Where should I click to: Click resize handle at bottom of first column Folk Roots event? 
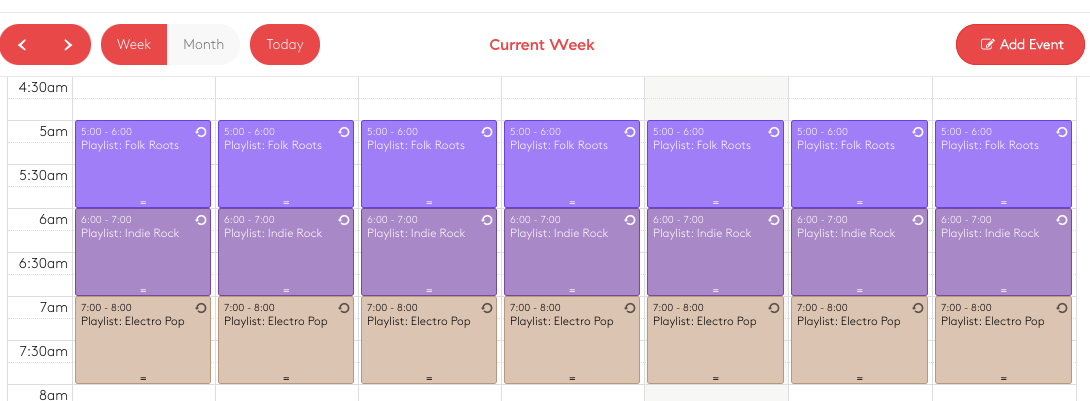[143, 203]
